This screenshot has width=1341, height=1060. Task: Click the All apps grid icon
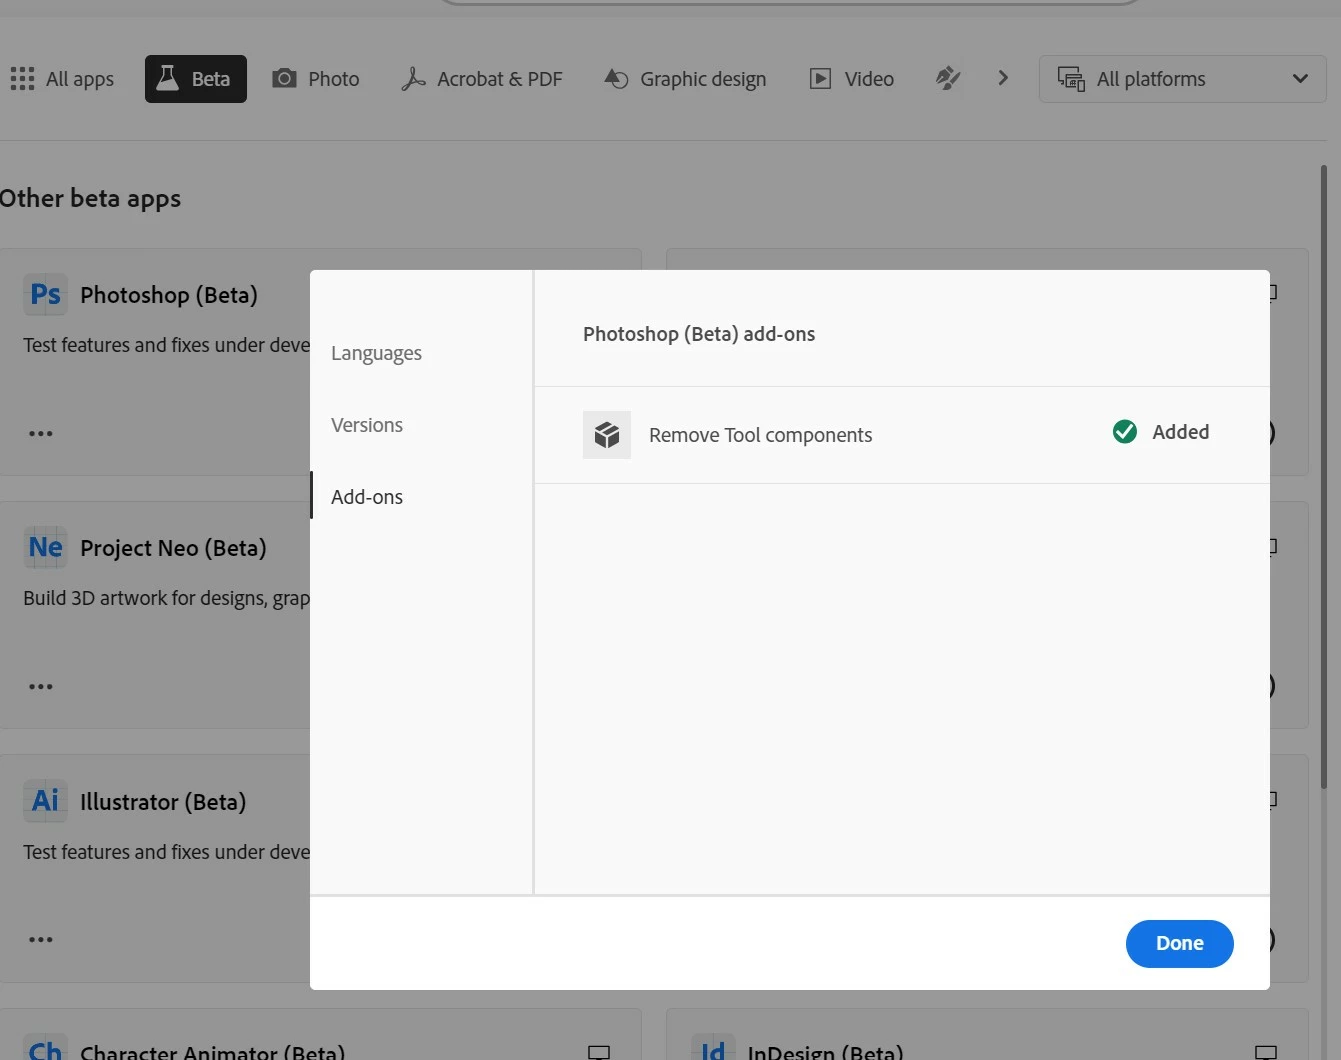pyautogui.click(x=22, y=79)
